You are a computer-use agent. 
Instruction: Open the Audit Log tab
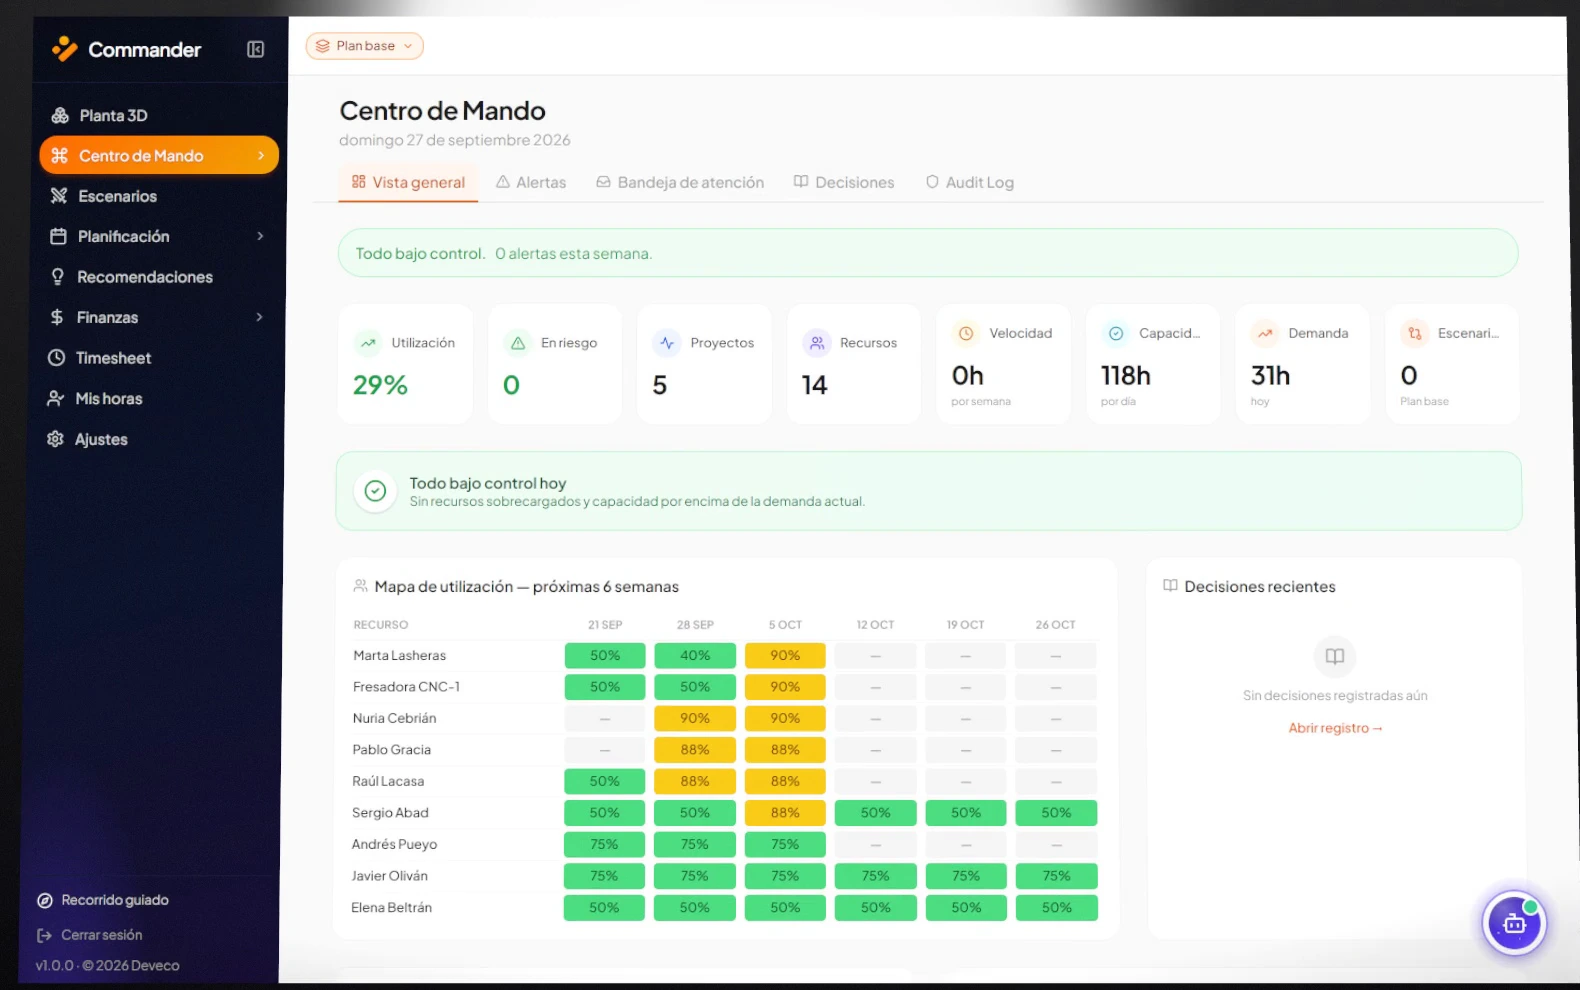[969, 182]
